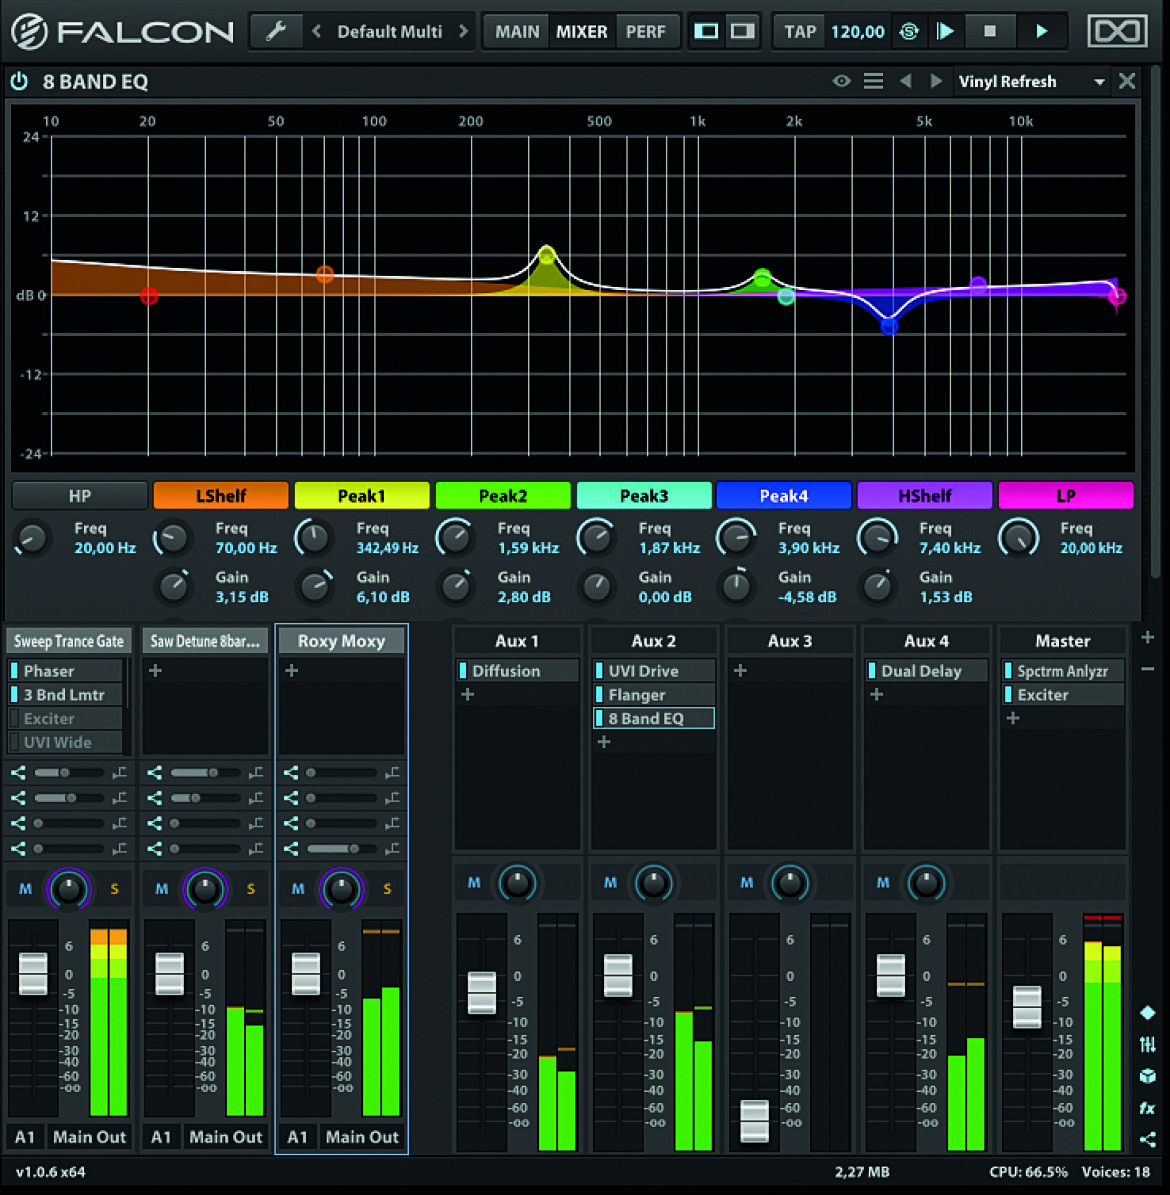The width and height of the screenshot is (1170, 1195).
Task: Click the cube icon in right toolbar
Action: [1147, 1076]
